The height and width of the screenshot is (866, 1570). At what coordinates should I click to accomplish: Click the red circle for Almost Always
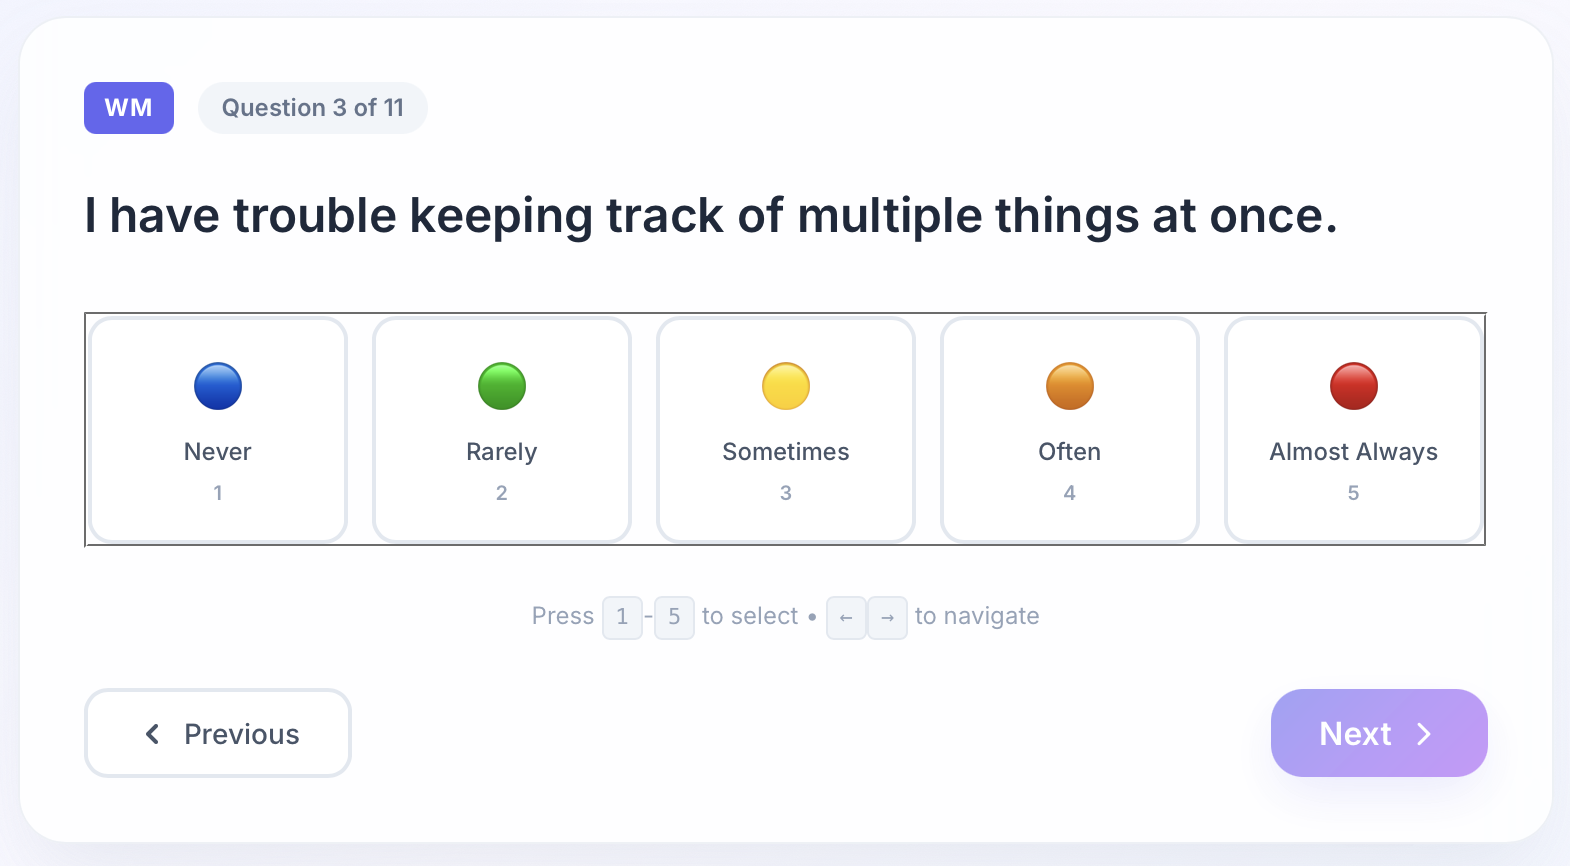pos(1354,386)
